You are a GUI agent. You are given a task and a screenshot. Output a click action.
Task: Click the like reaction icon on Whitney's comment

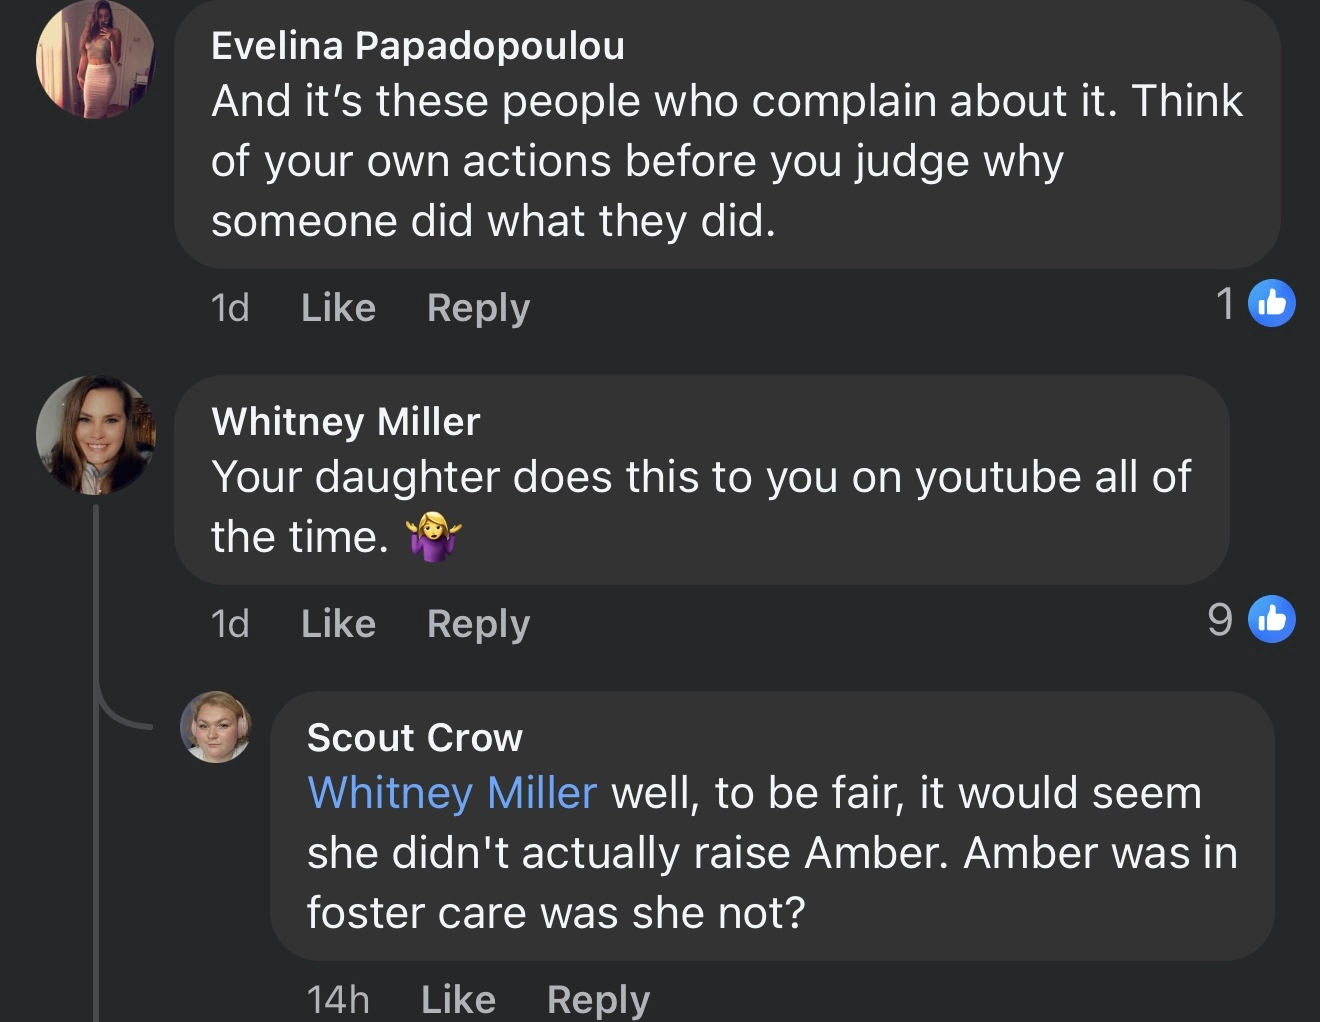click(1272, 620)
